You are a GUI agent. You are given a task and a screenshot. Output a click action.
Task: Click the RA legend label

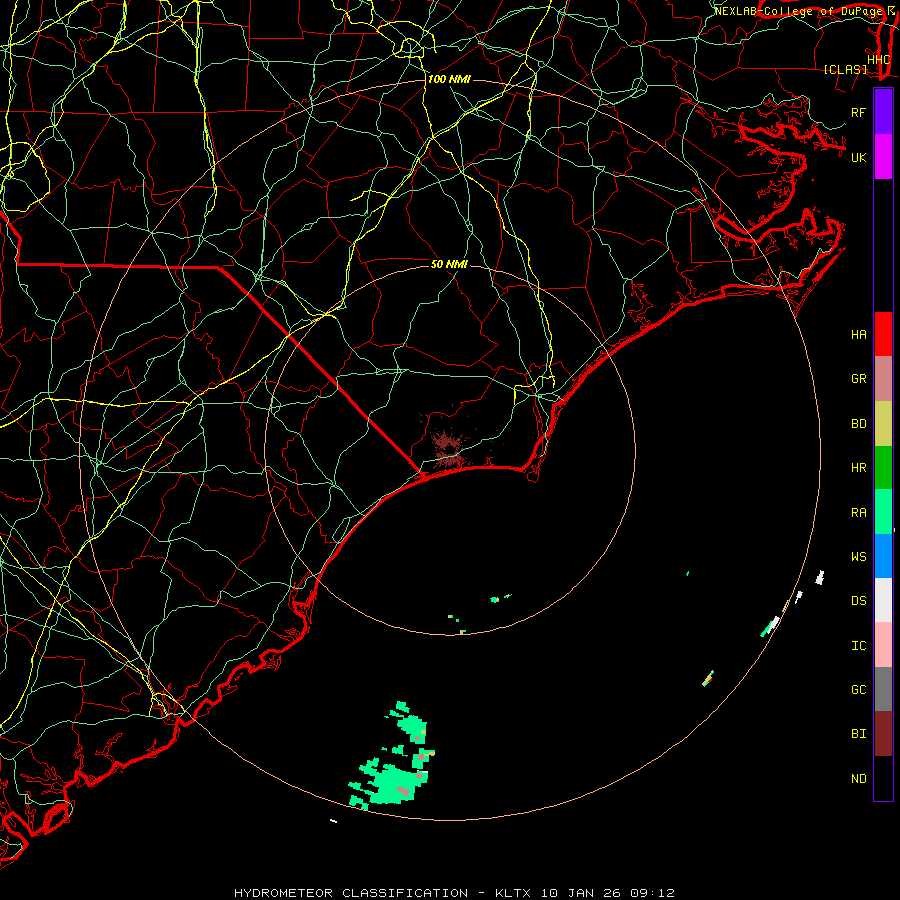pyautogui.click(x=858, y=513)
